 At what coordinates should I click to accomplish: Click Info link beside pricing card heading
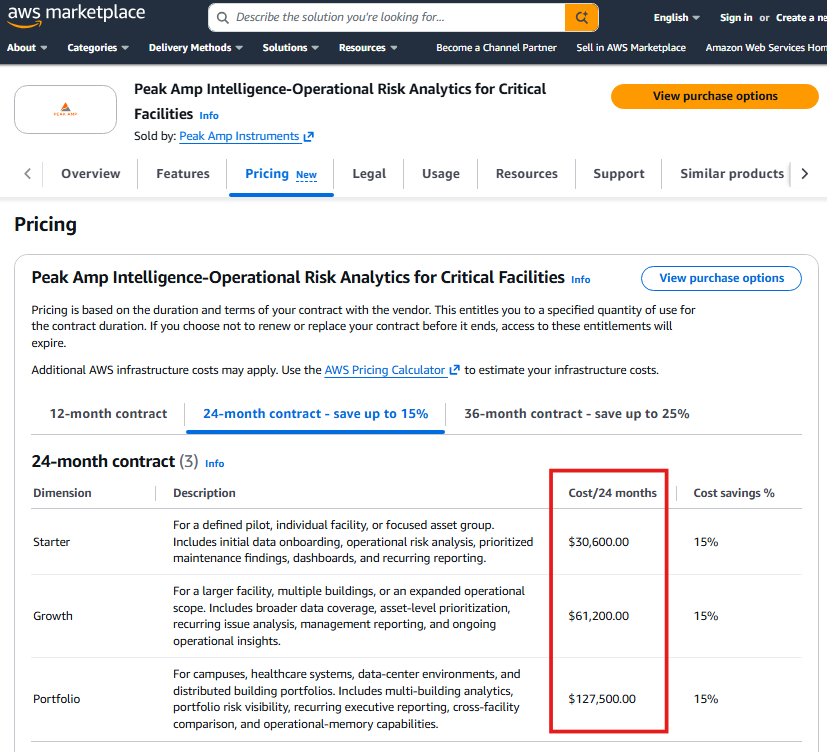tap(580, 279)
